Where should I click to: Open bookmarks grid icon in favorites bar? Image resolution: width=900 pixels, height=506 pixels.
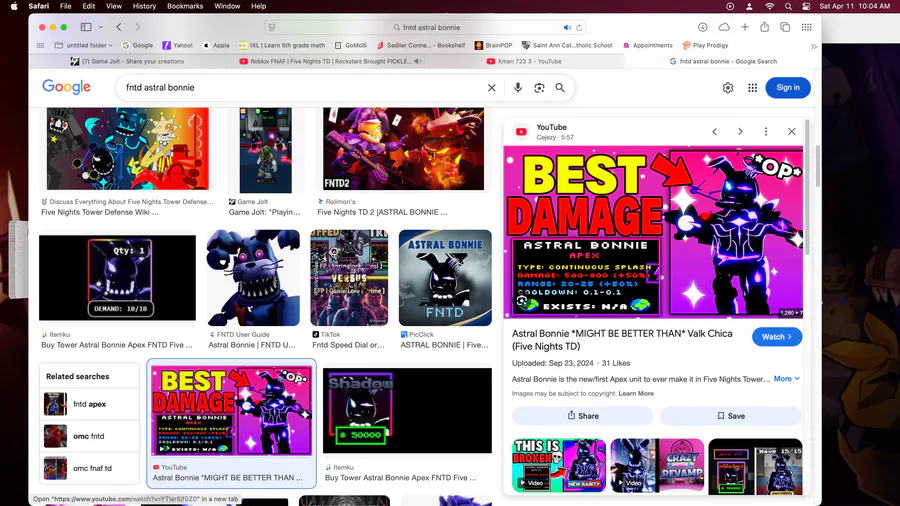point(40,45)
